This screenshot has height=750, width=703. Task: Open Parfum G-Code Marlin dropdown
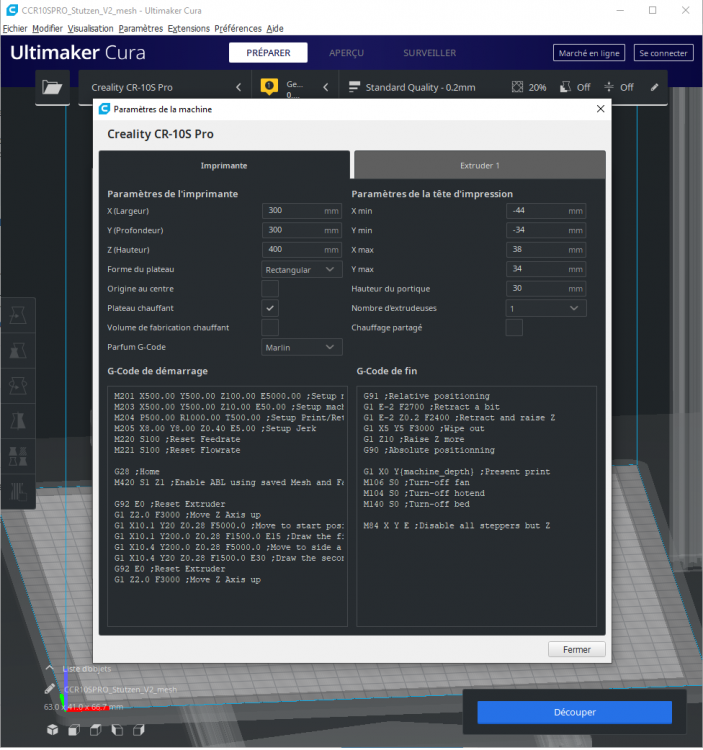302,347
